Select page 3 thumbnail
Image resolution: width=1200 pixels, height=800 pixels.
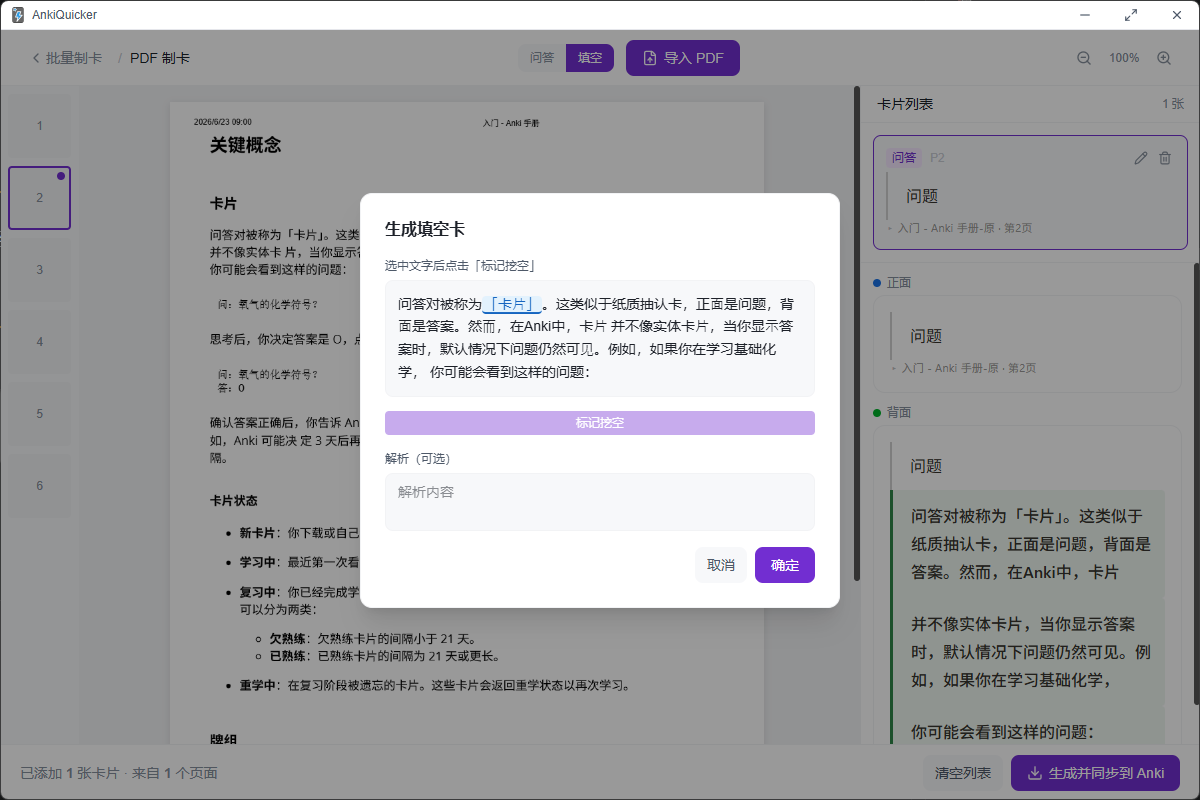pos(40,270)
